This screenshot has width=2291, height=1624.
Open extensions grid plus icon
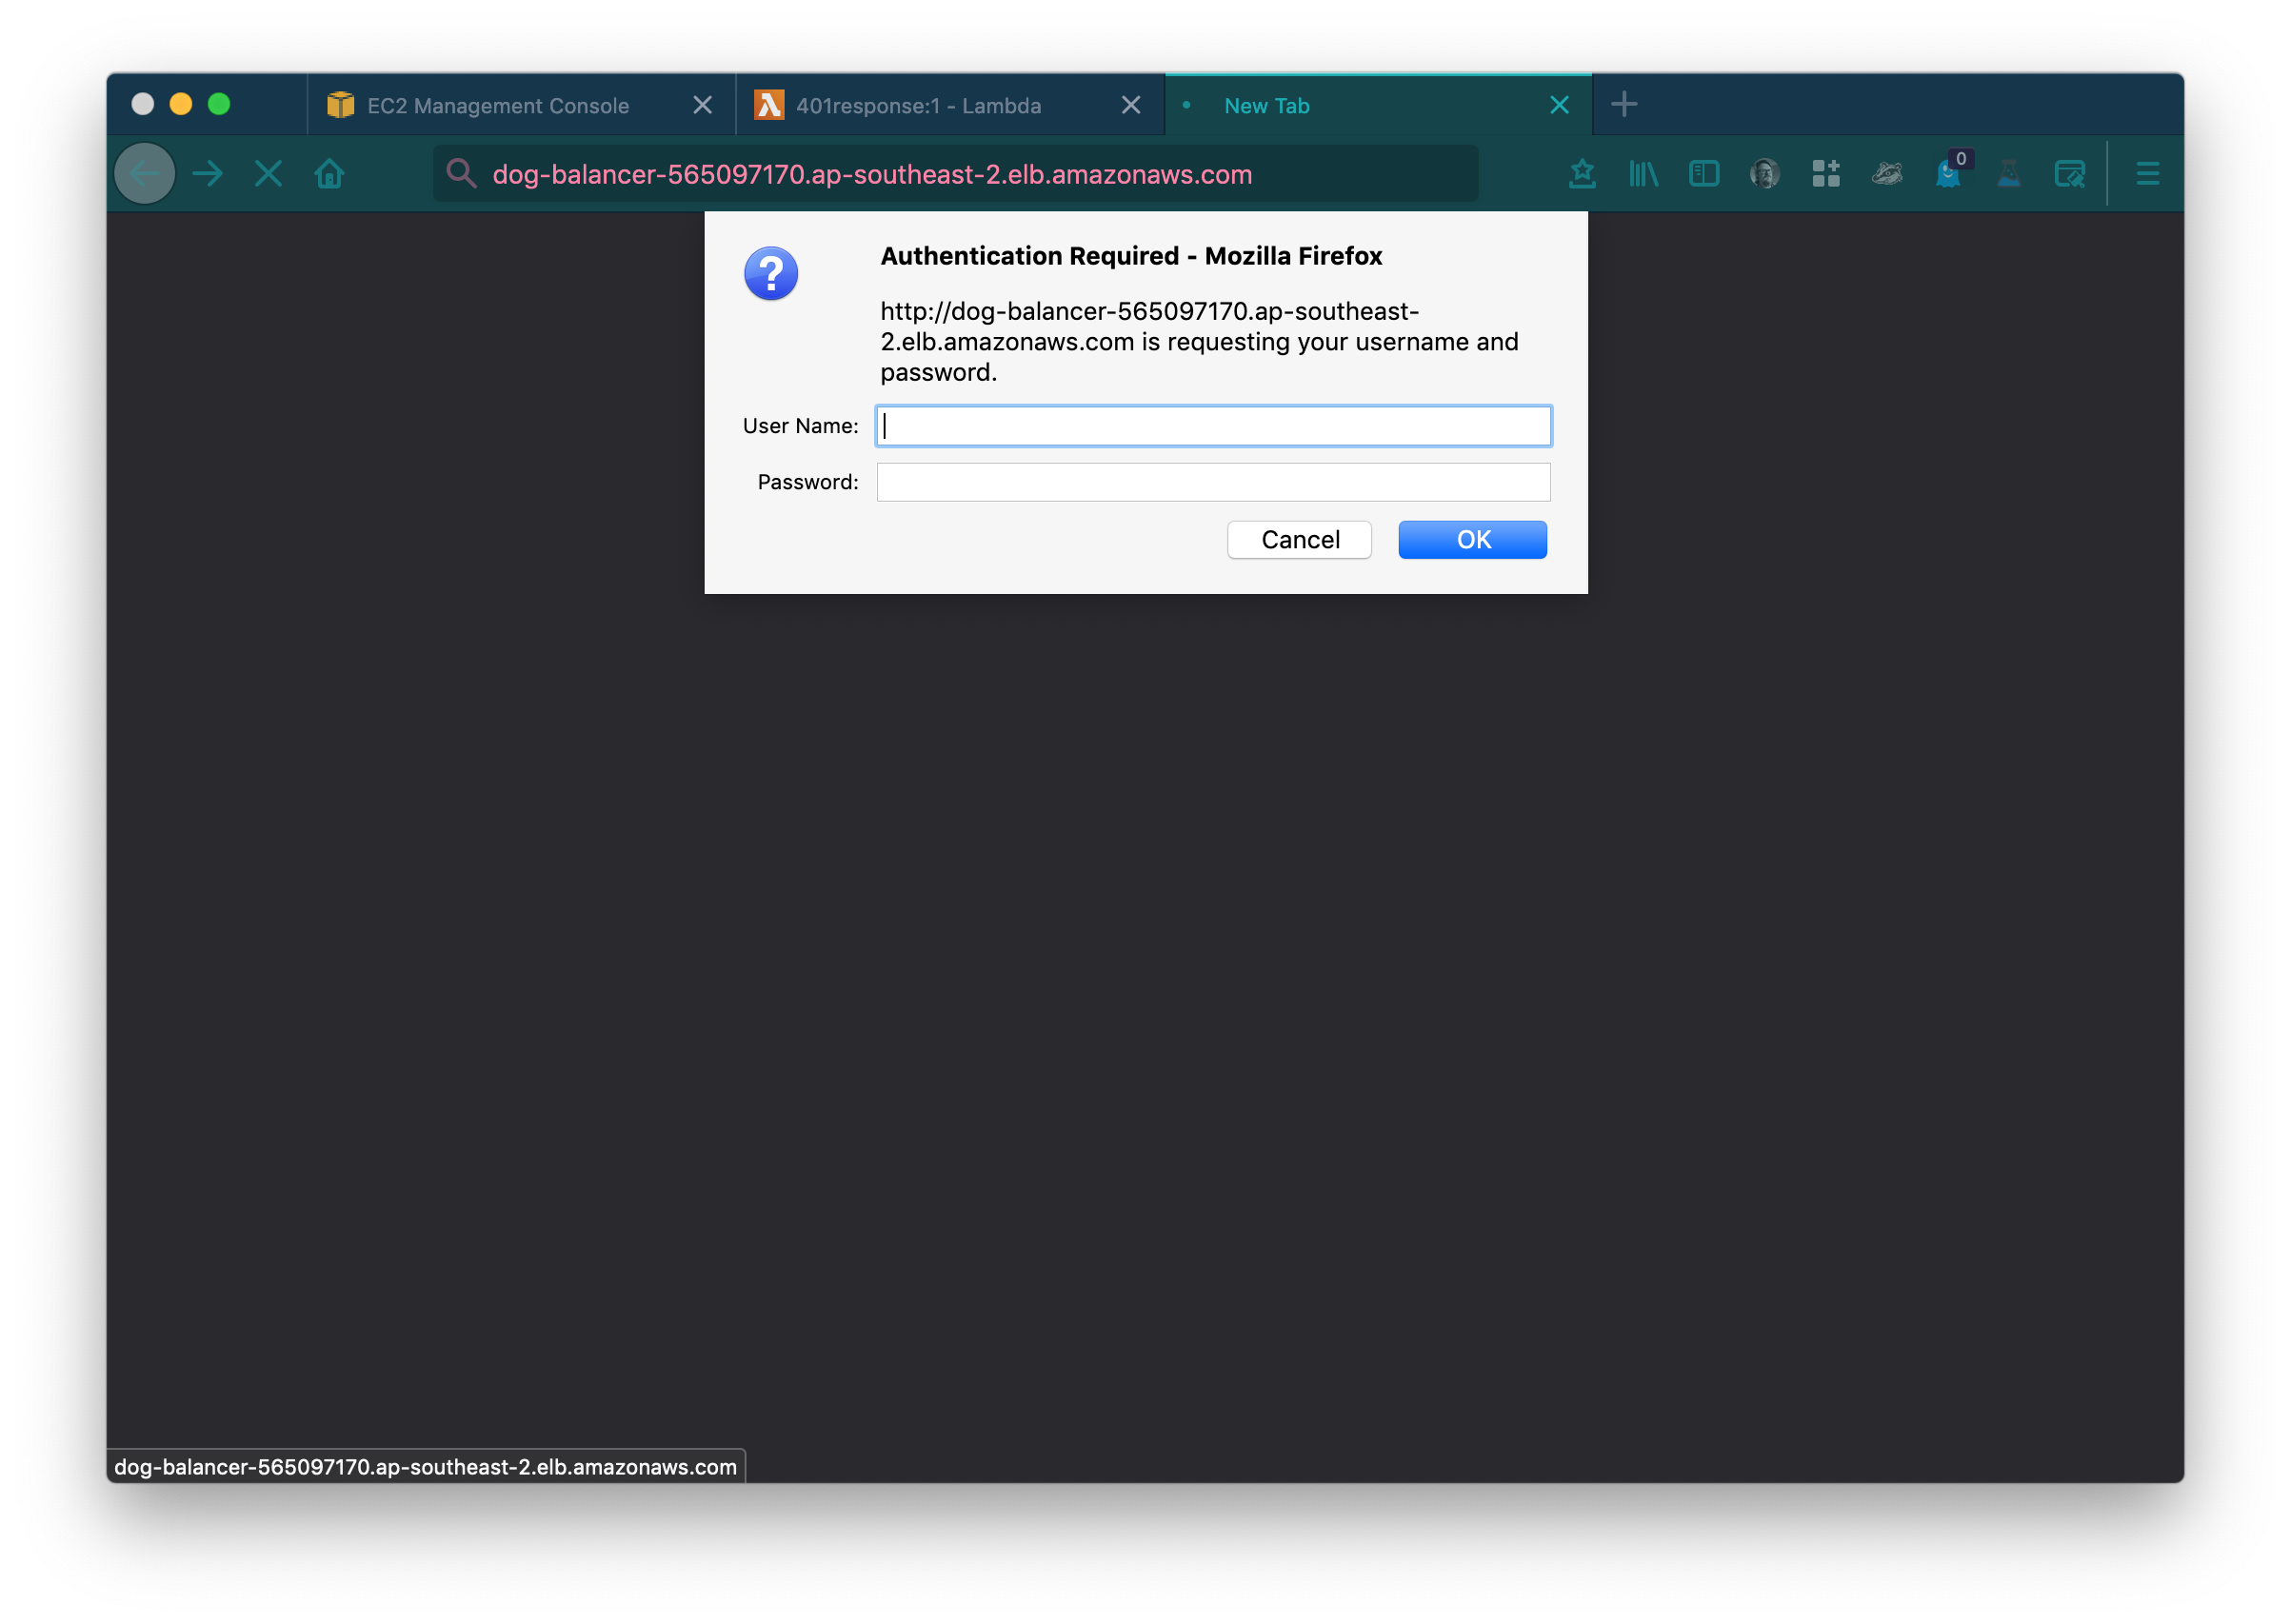1826,174
